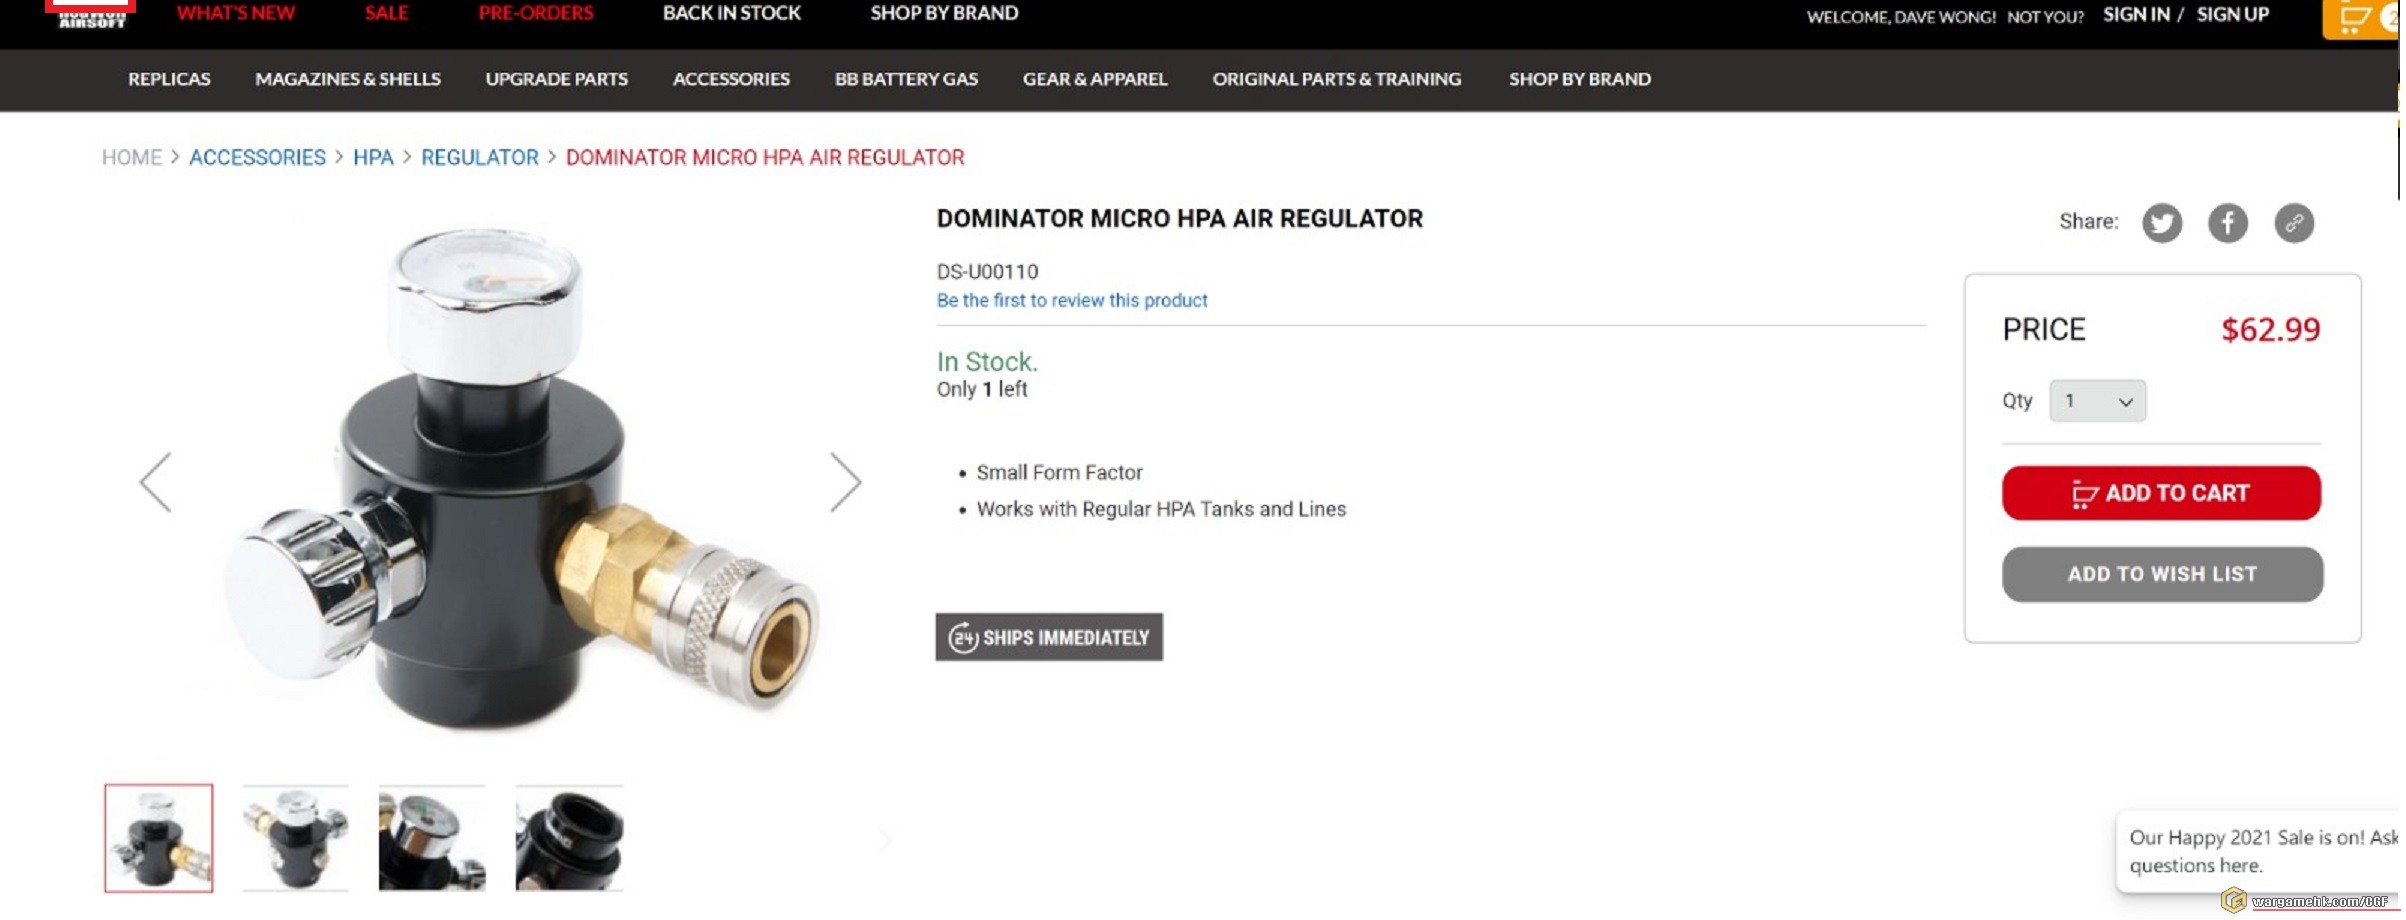The image size is (2406, 920).
Task: Click the Happy 2021 Sale chat popup
Action: [2257, 851]
